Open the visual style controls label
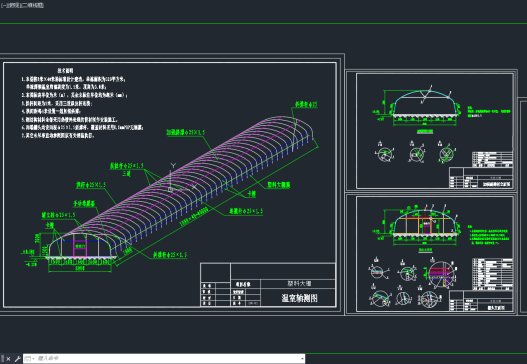 point(33,5)
